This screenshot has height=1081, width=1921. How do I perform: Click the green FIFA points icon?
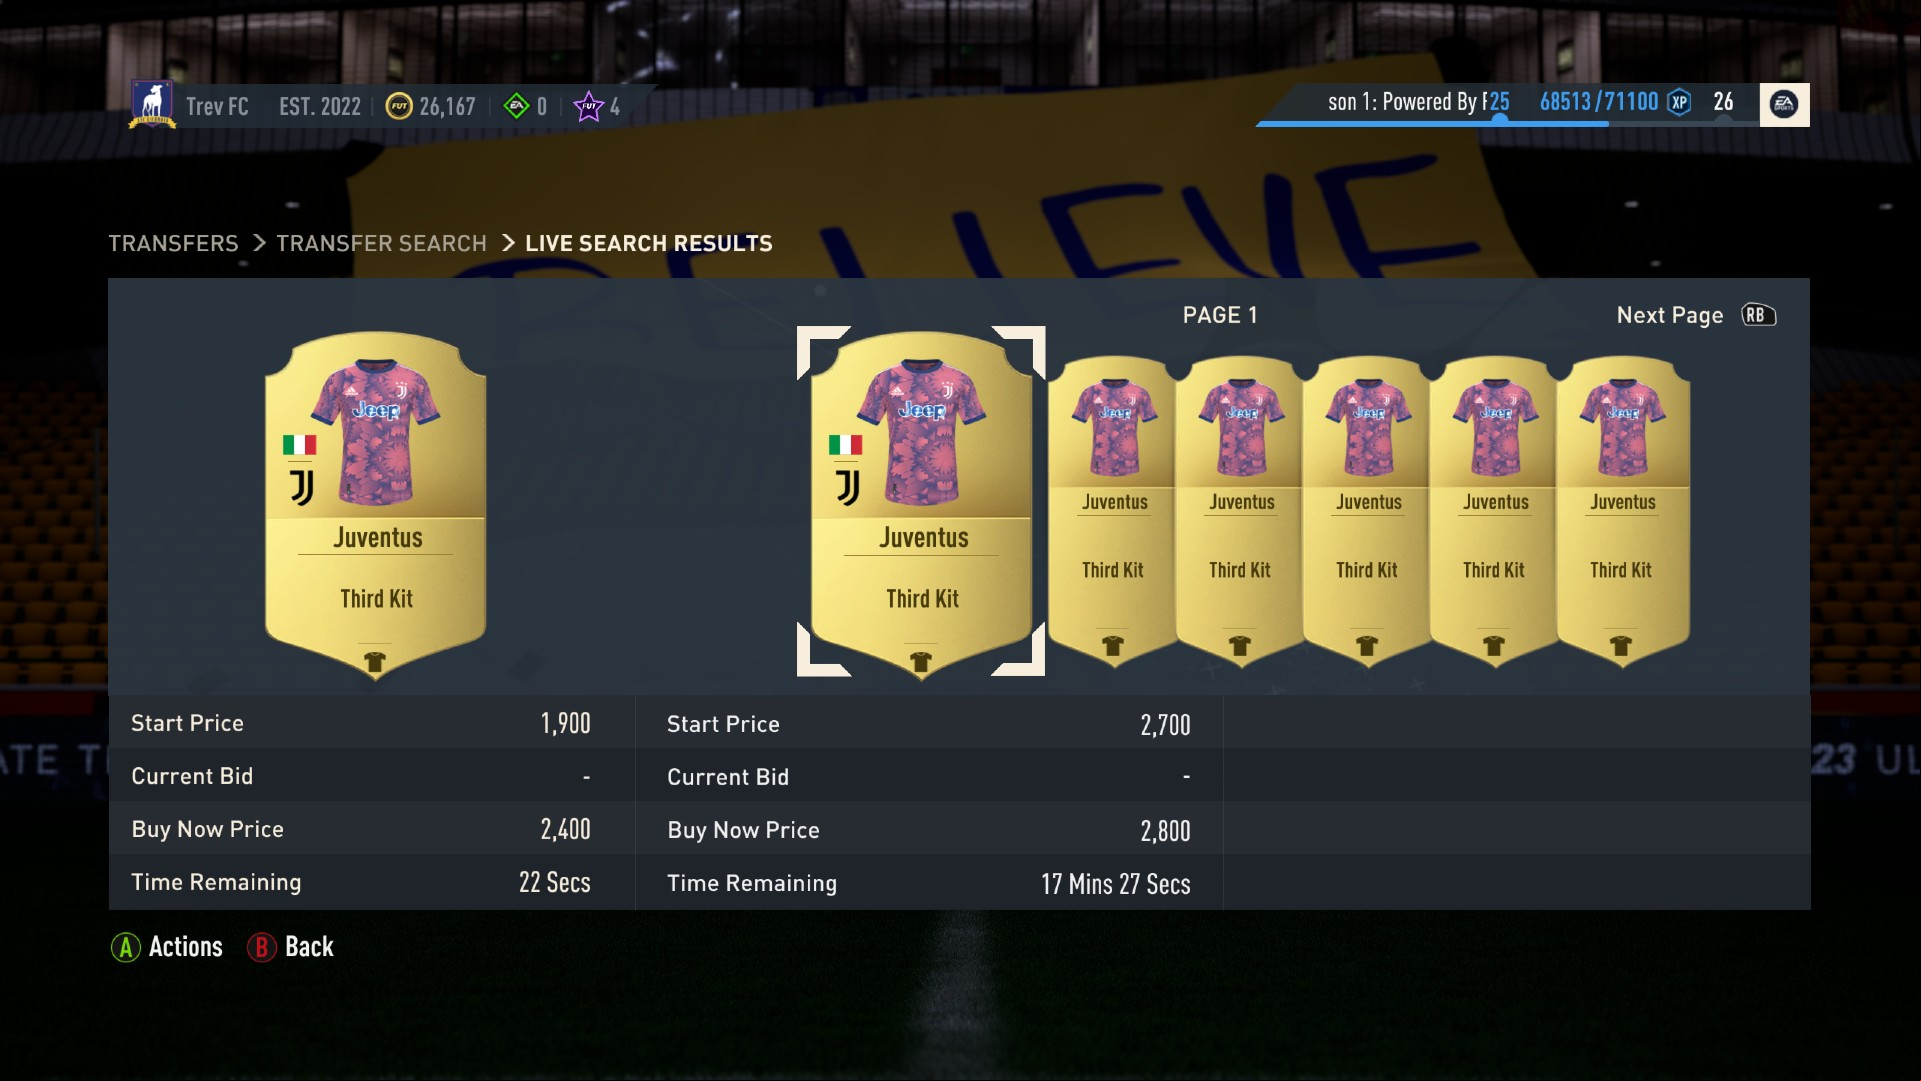(x=516, y=106)
